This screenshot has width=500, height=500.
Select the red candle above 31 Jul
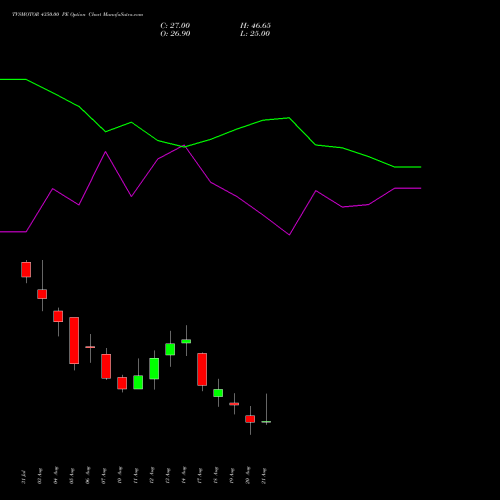tap(26, 270)
